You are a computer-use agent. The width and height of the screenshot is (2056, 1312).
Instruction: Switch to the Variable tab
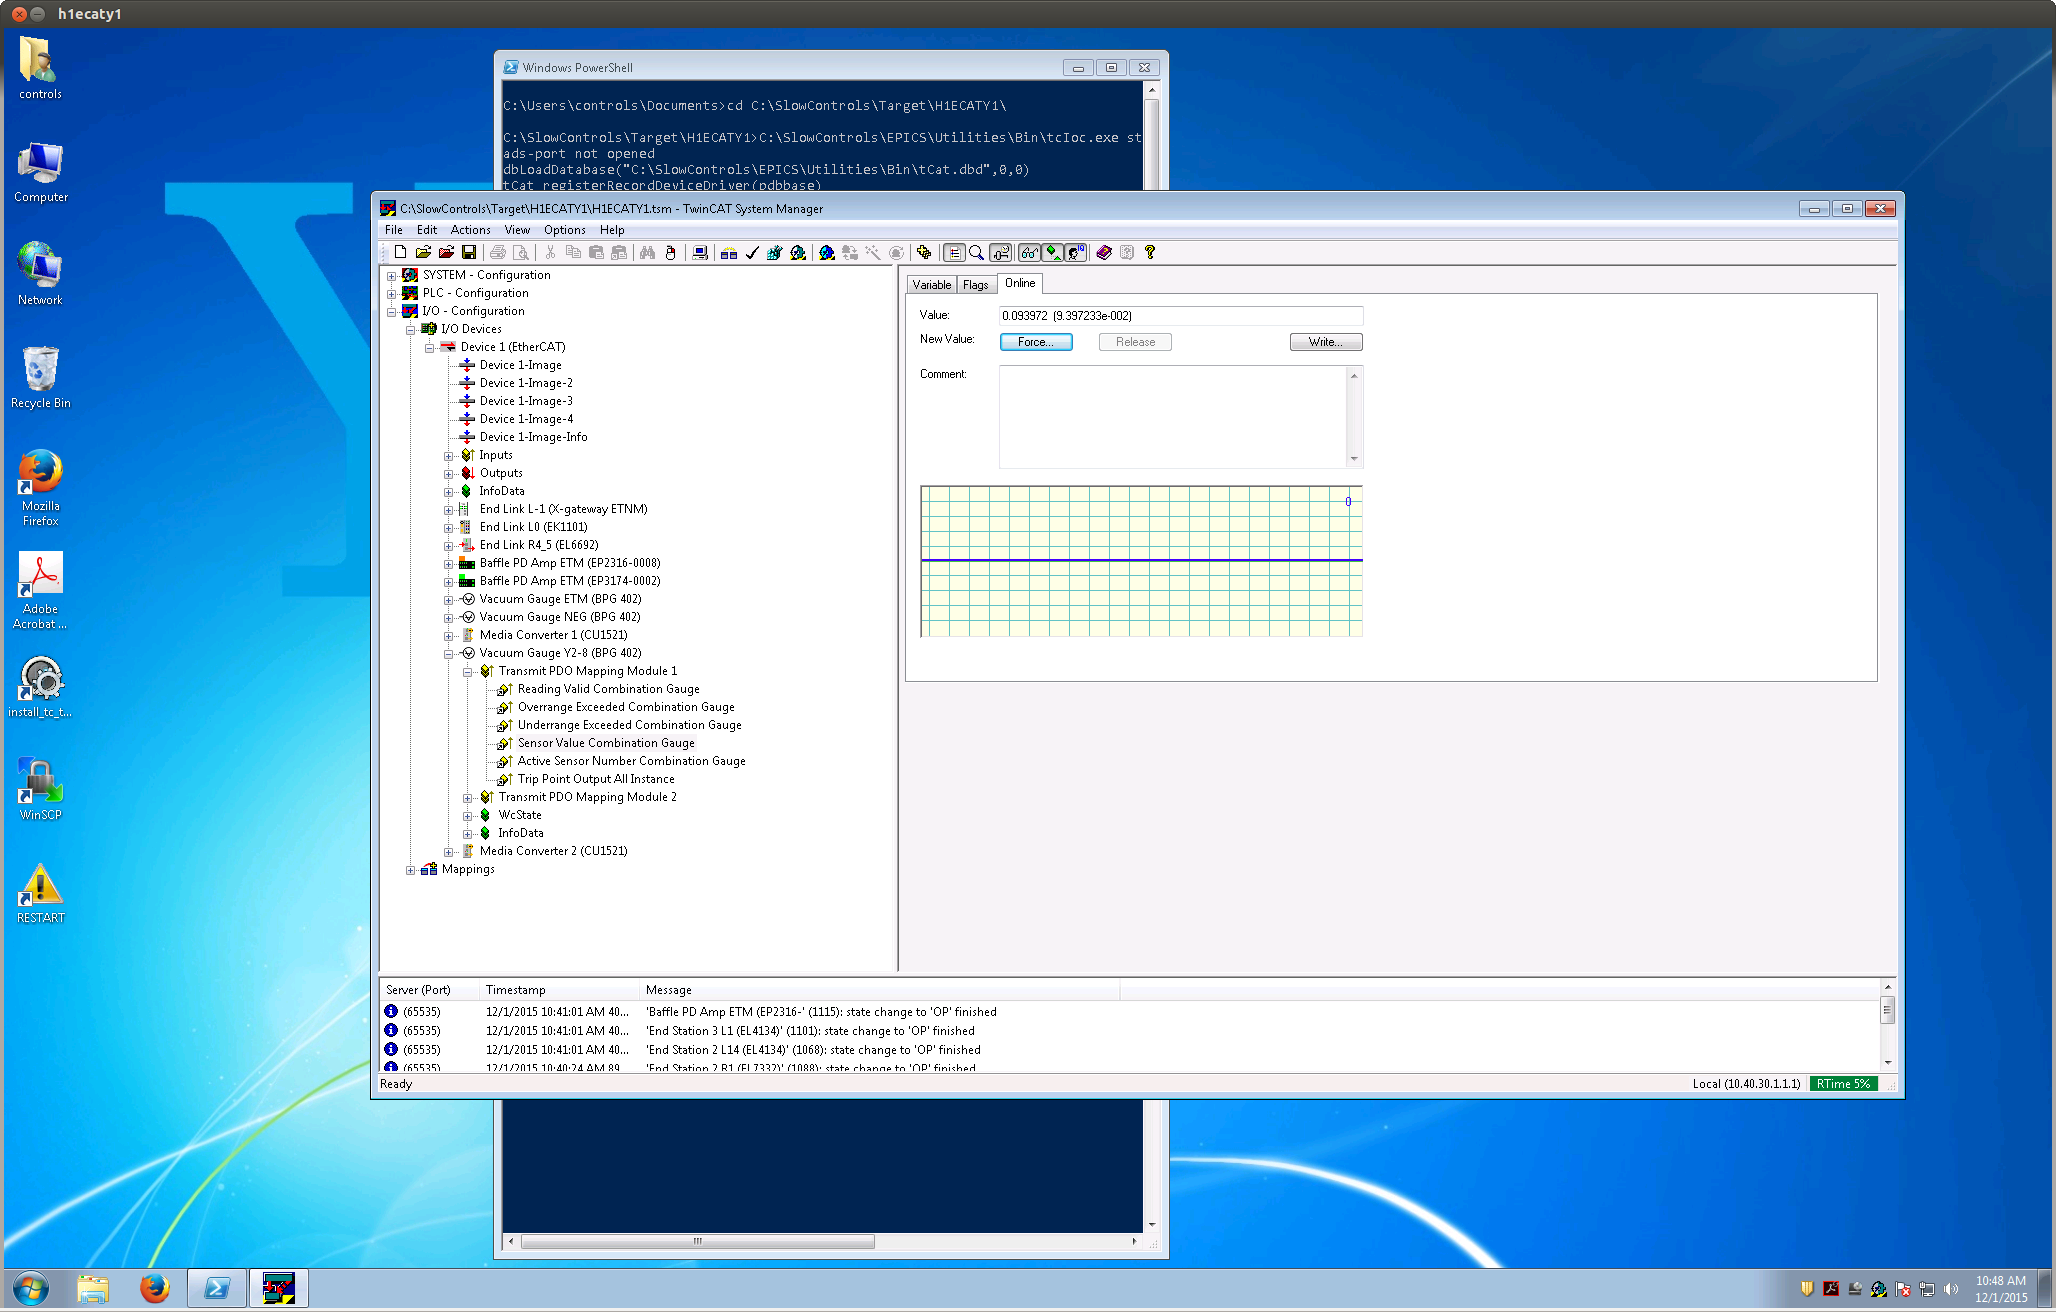pos(932,285)
